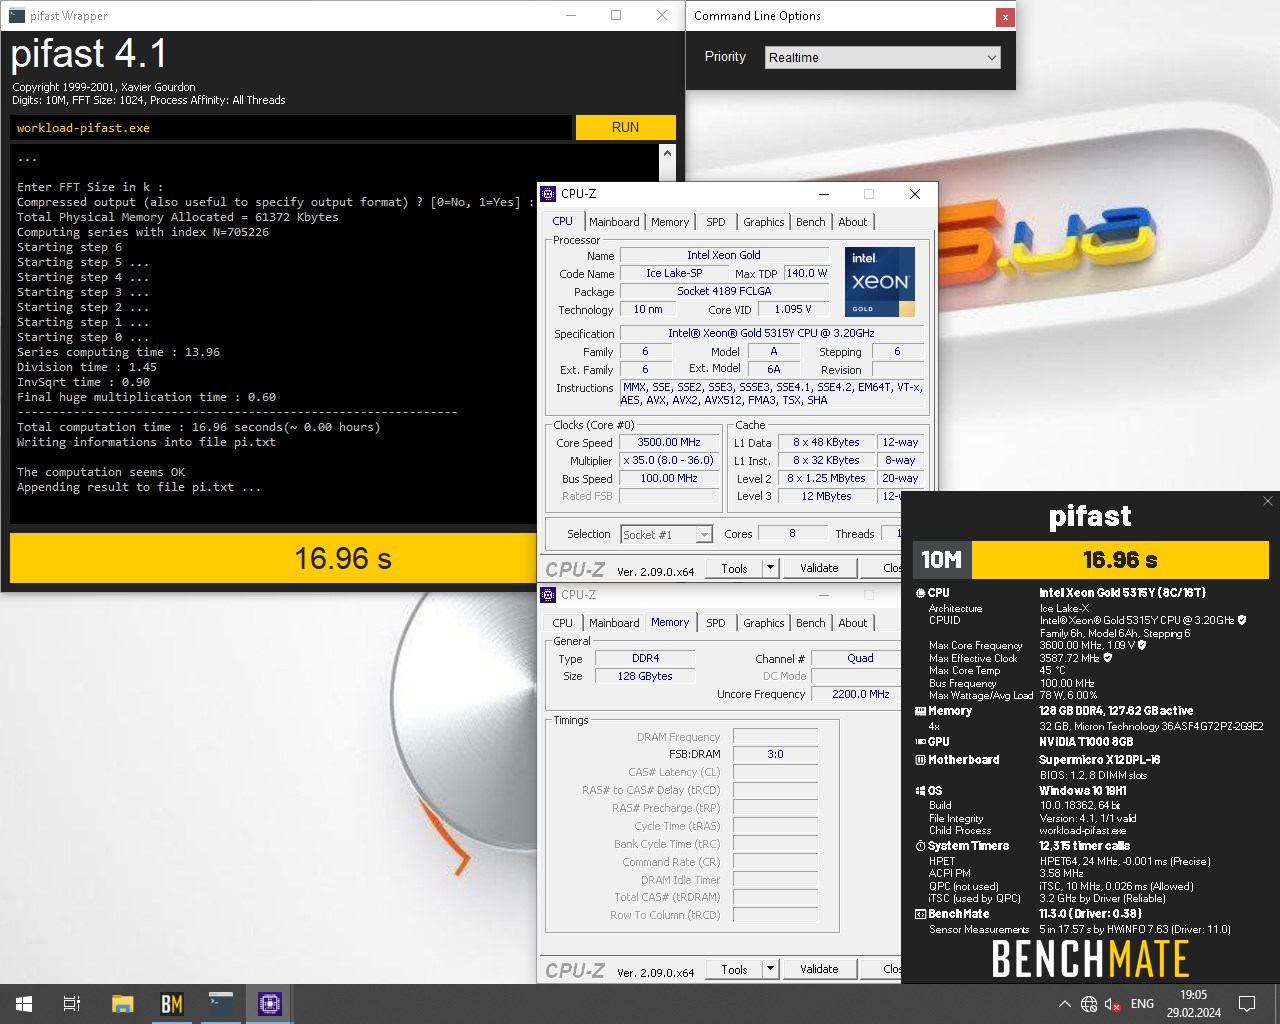Select Mainboard tab in upper CPU-Z

(614, 222)
